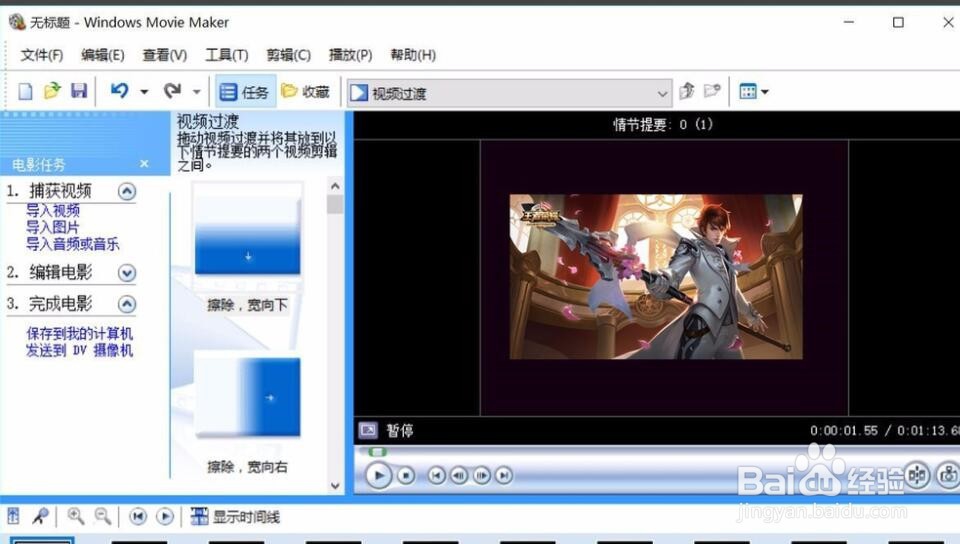Click the preview video image
The height and width of the screenshot is (544, 960).
coord(656,277)
